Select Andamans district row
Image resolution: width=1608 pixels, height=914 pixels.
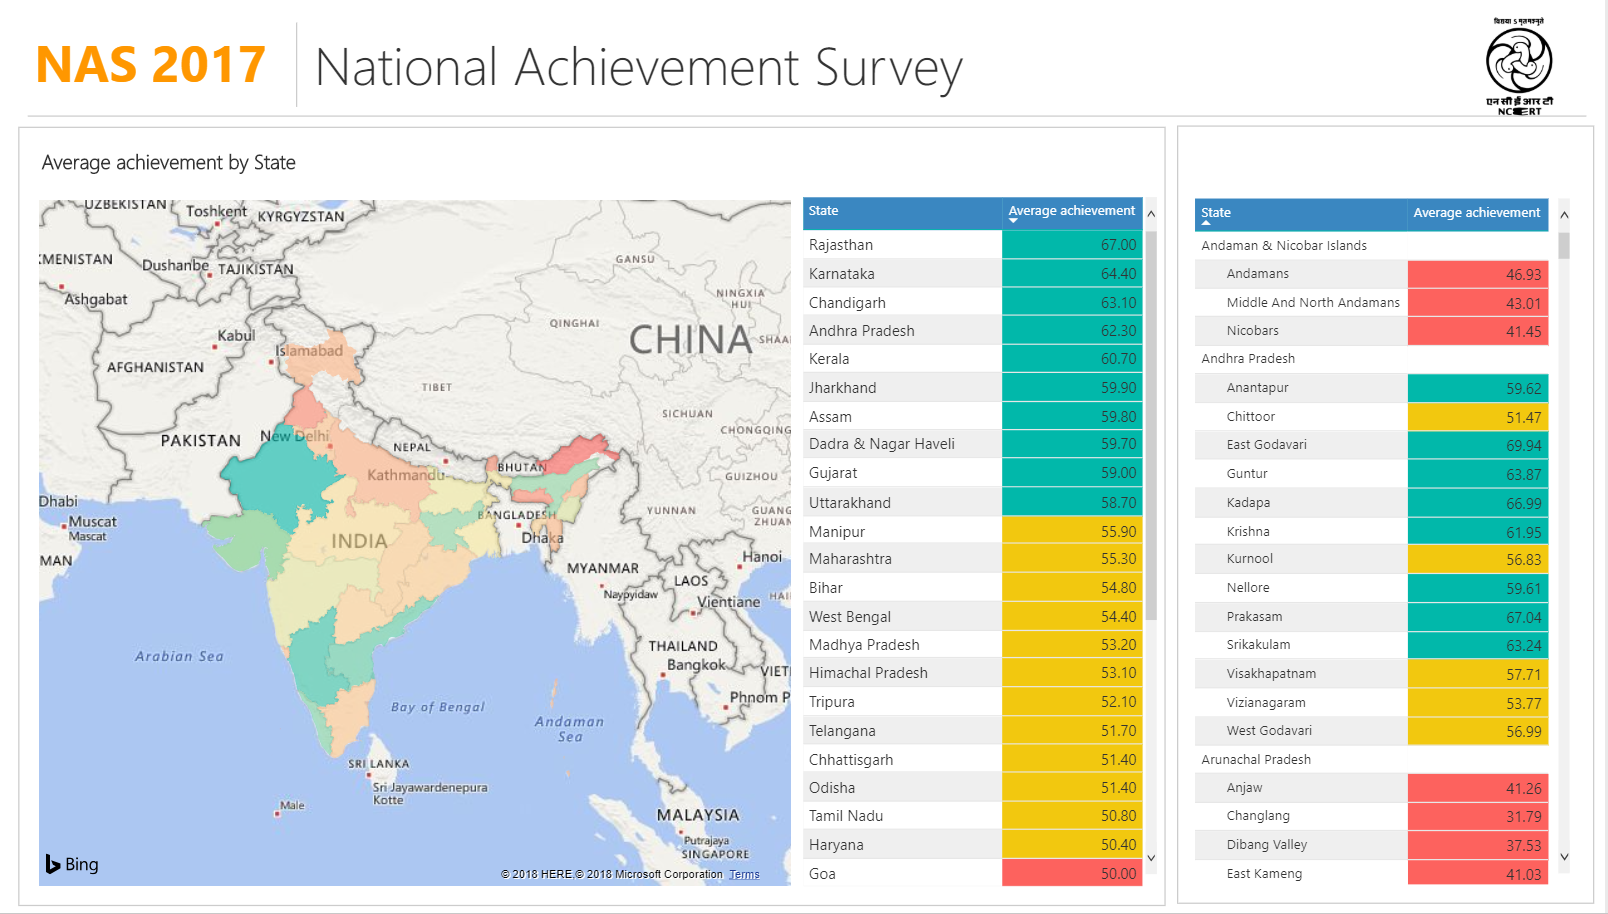click(x=1372, y=274)
